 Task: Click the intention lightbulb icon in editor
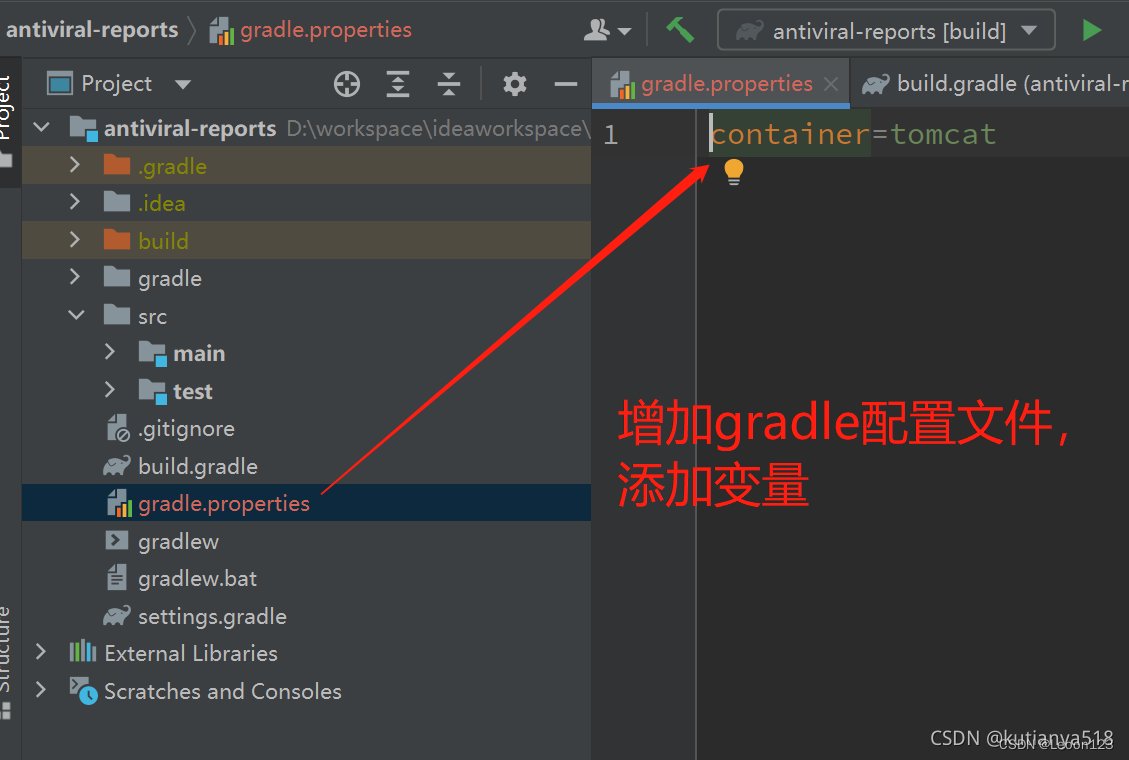[734, 172]
